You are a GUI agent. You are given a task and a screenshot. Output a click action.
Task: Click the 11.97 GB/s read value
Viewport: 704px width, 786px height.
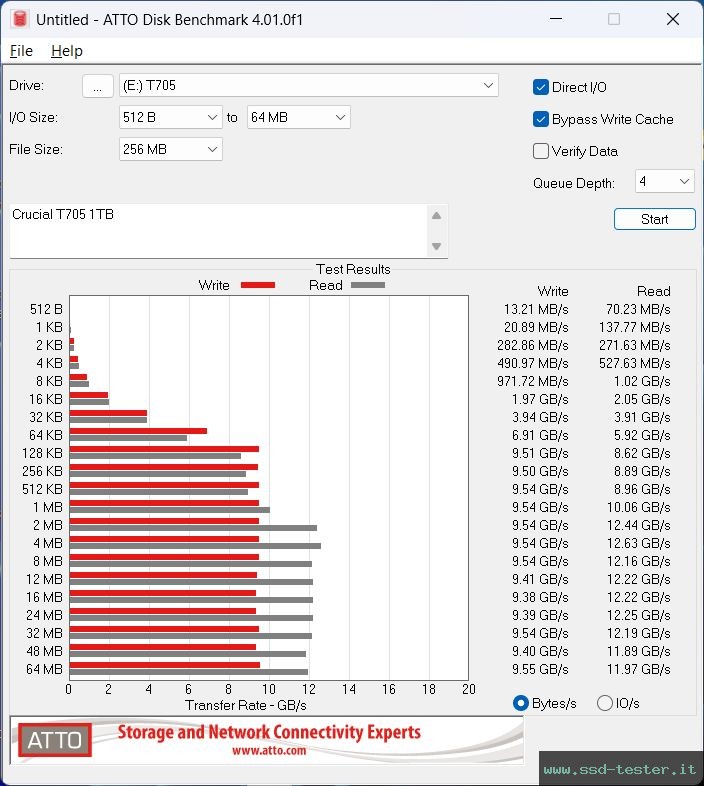click(638, 669)
